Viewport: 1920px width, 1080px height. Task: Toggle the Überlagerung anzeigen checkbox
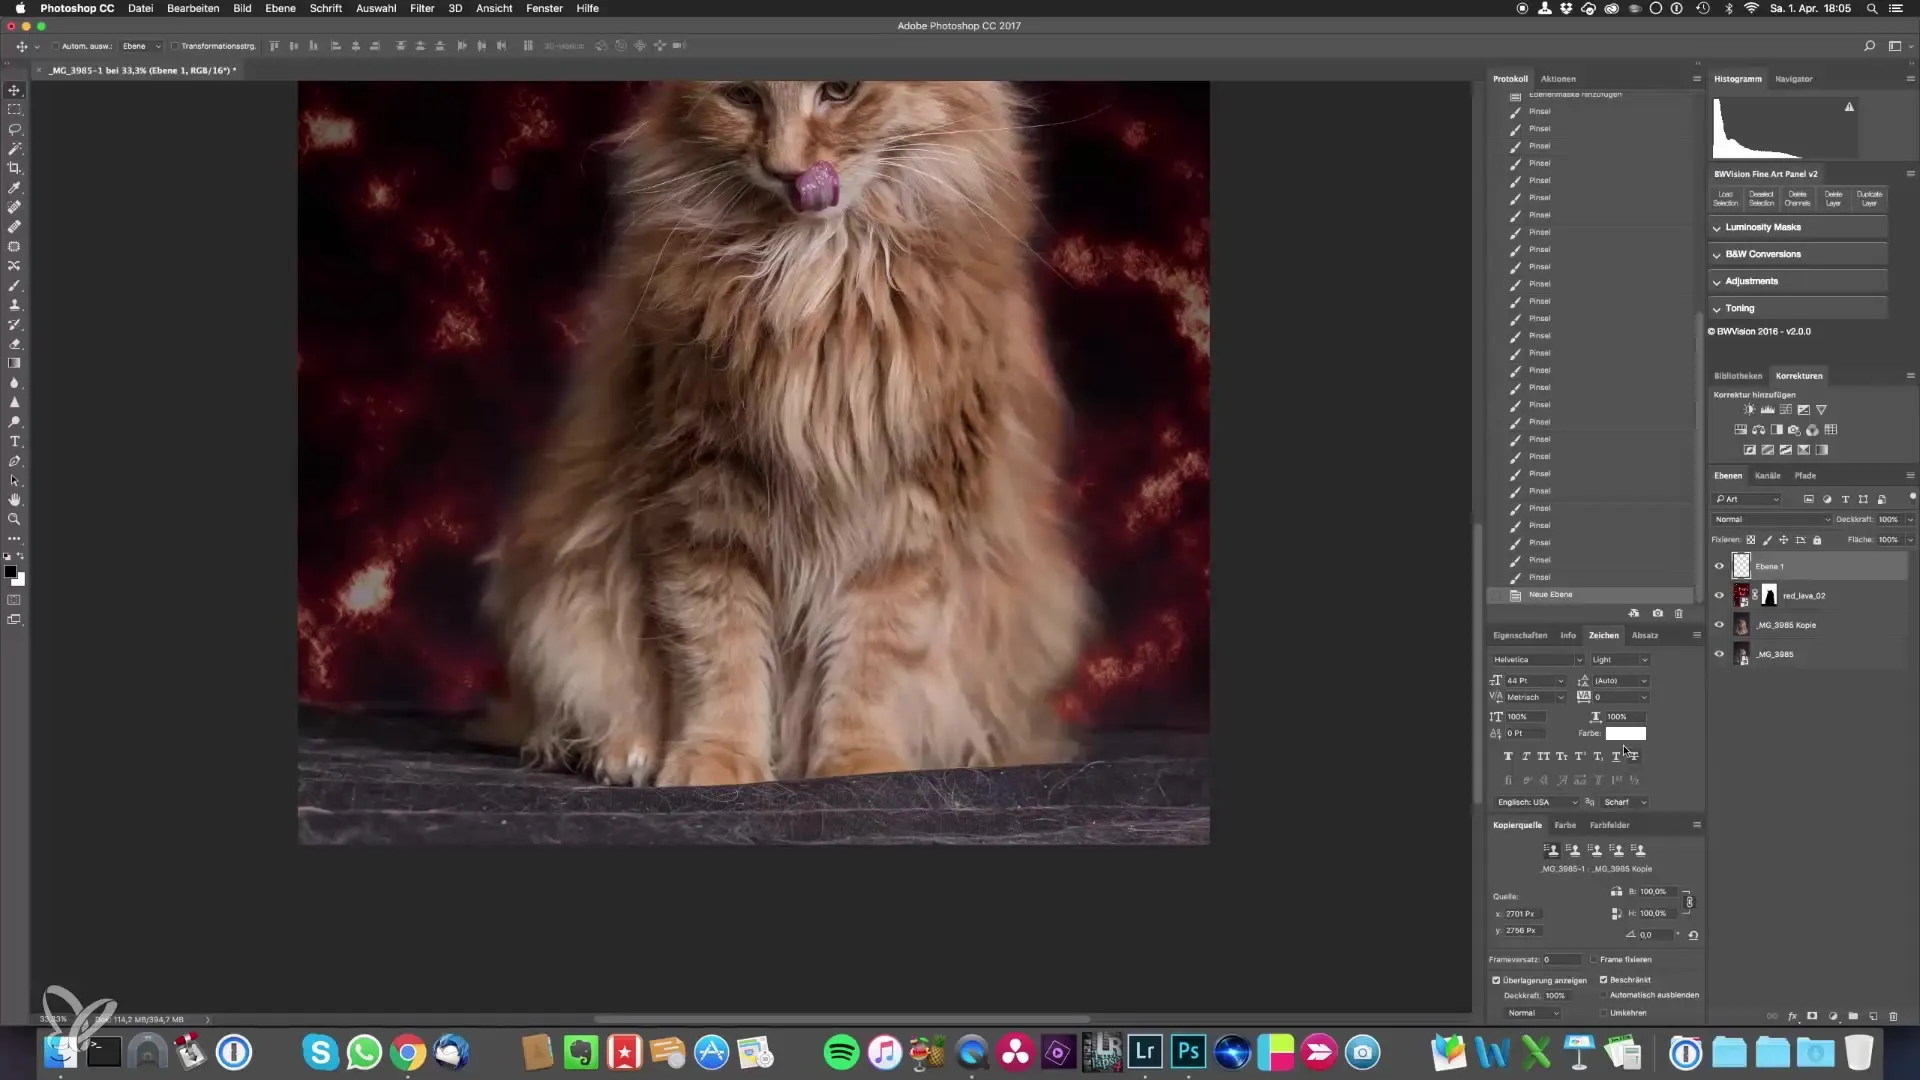pos(1497,980)
